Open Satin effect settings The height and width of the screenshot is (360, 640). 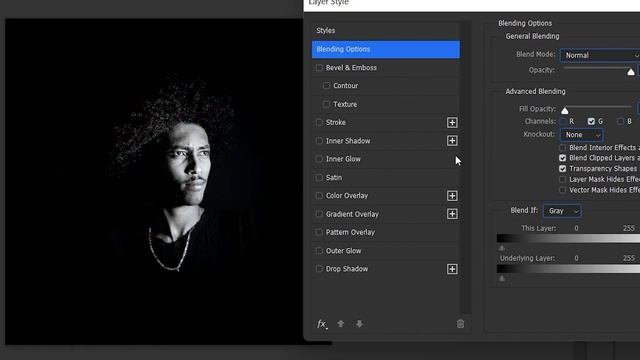[334, 178]
